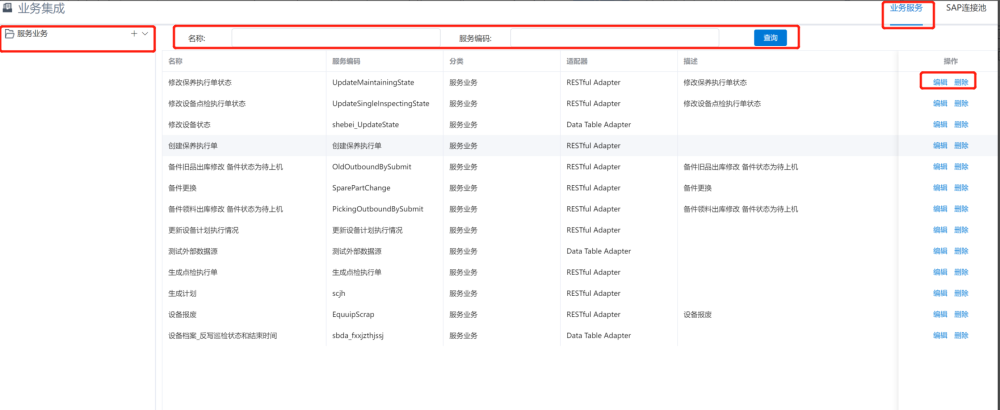Image resolution: width=1000 pixels, height=410 pixels.
Task: Delete the scjh 生成计划 service
Action: [x=961, y=293]
